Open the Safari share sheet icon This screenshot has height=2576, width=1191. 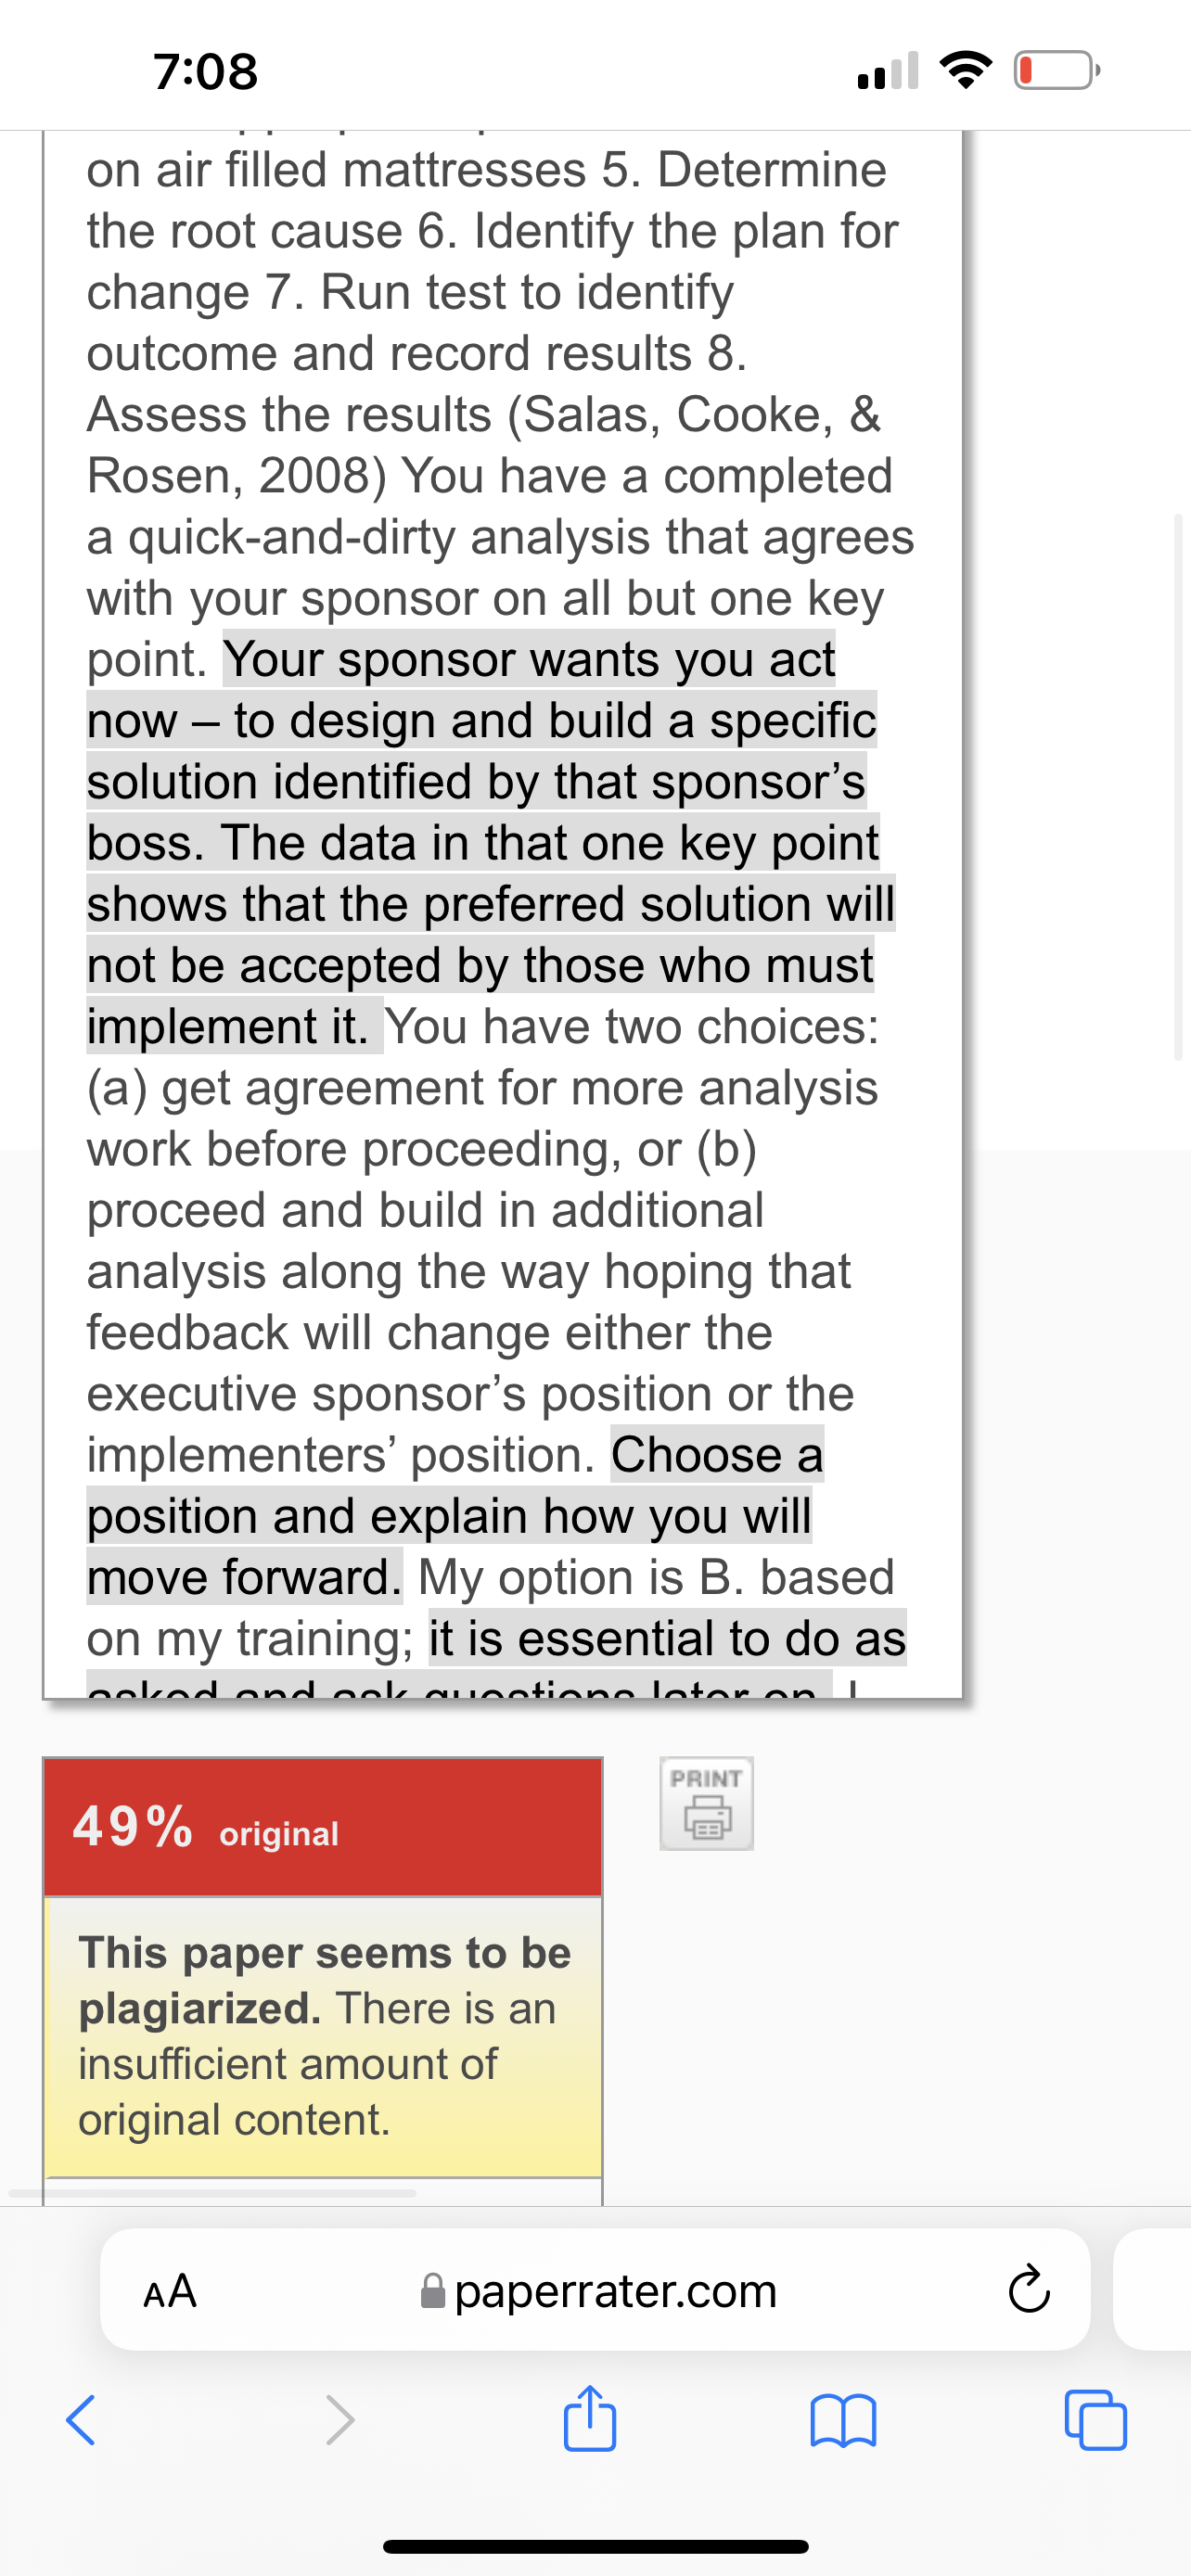tap(590, 2419)
